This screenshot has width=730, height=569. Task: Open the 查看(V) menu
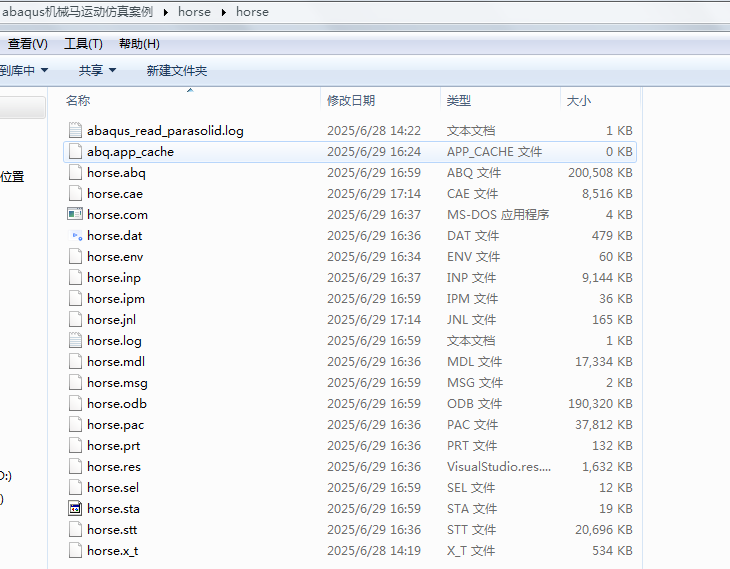[27, 44]
